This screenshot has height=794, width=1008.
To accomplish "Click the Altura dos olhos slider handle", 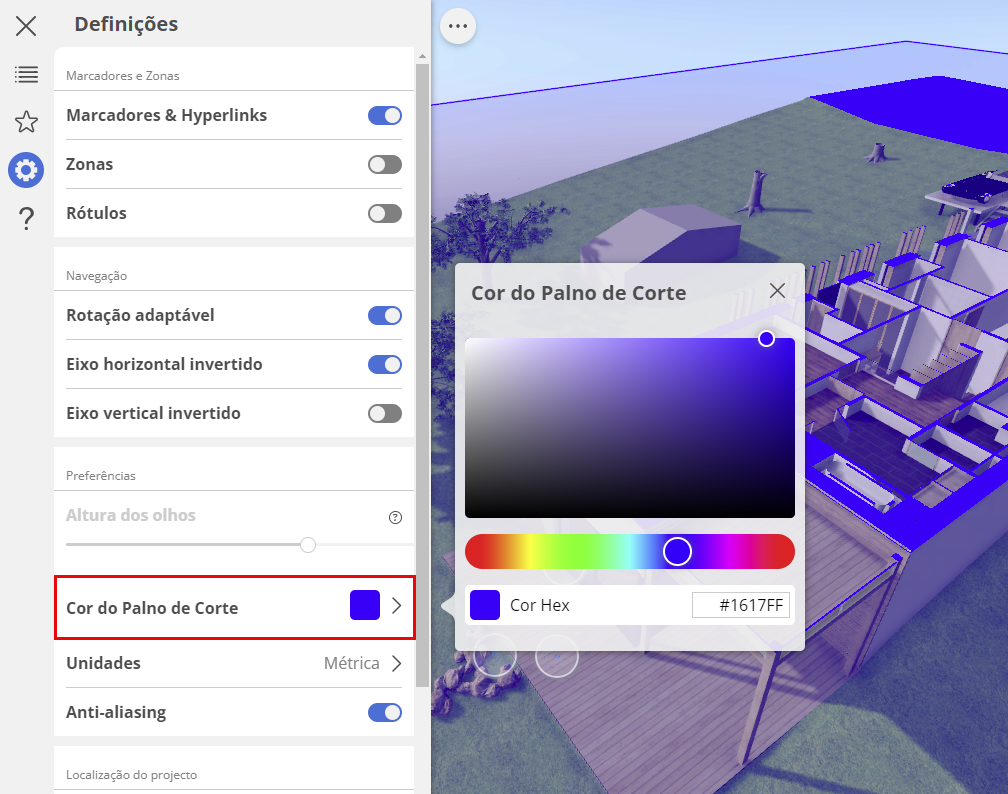I will pyautogui.click(x=308, y=545).
